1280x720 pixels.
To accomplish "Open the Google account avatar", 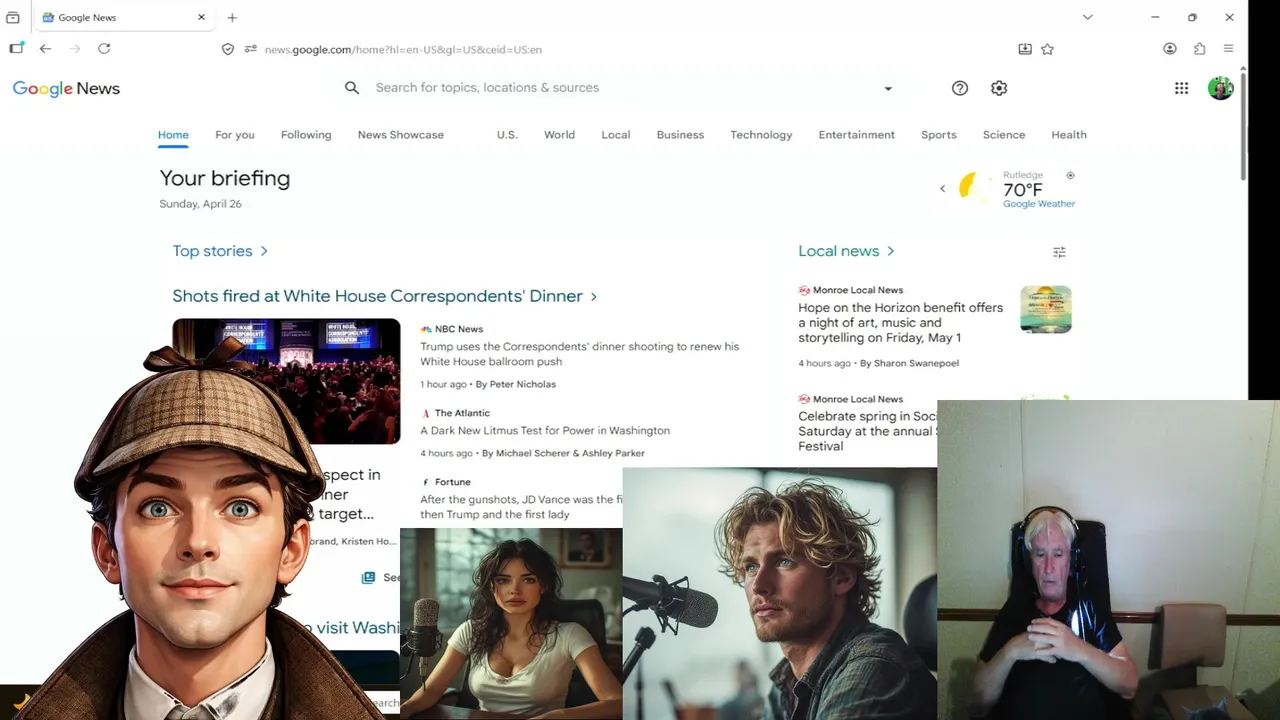I will [1220, 88].
